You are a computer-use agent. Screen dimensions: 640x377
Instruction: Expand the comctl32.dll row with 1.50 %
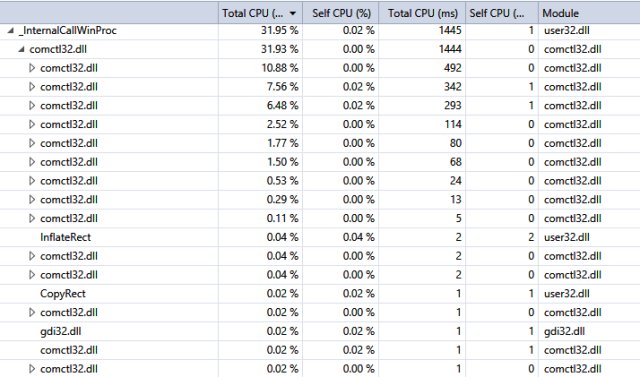coord(32,162)
